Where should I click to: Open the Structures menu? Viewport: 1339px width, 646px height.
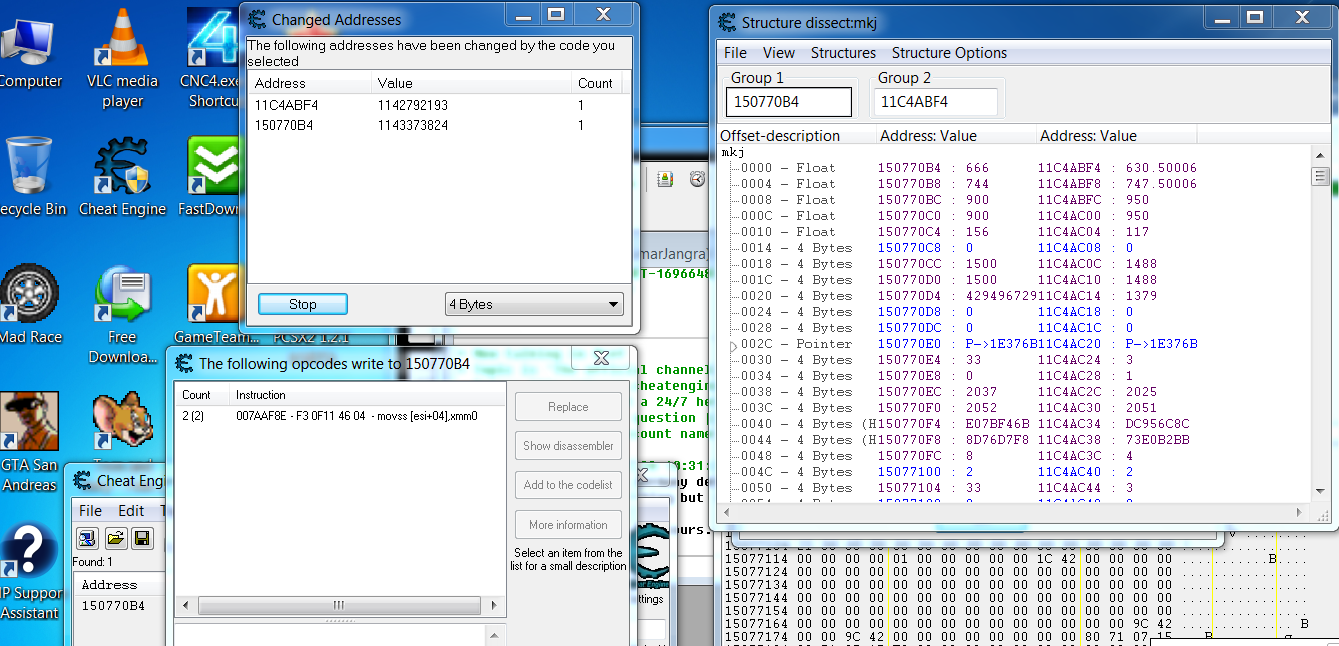coord(843,53)
